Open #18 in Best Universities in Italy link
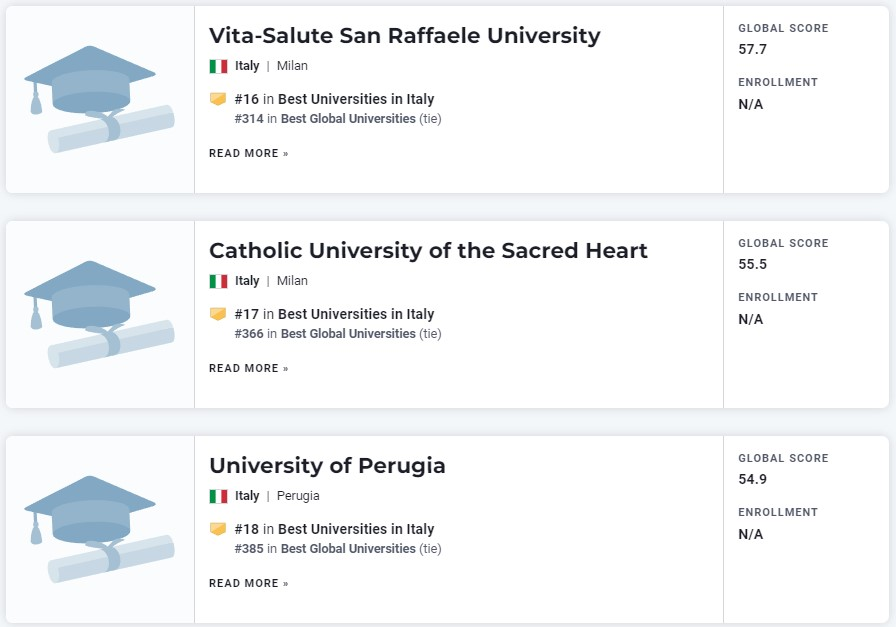Viewport: 896px width, 627px height. point(334,529)
